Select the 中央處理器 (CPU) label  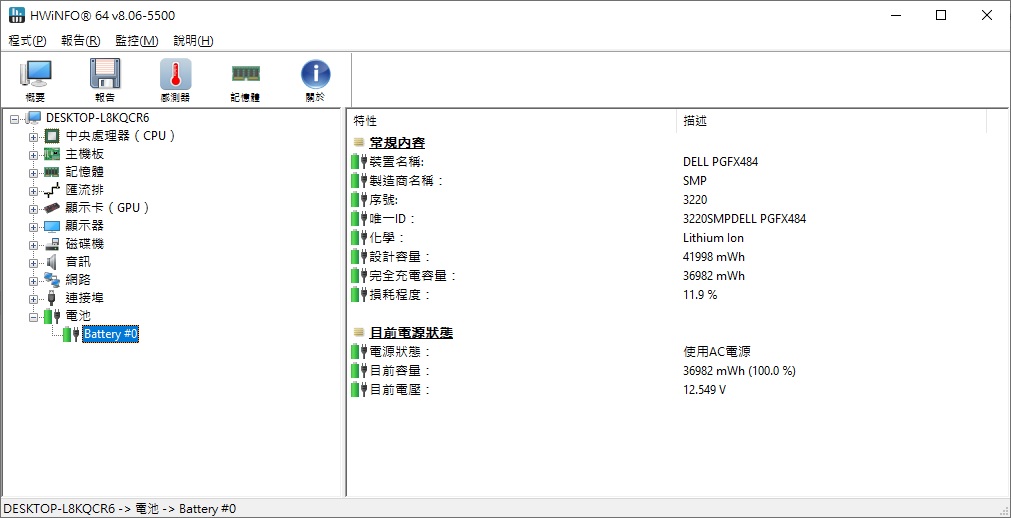(x=121, y=136)
